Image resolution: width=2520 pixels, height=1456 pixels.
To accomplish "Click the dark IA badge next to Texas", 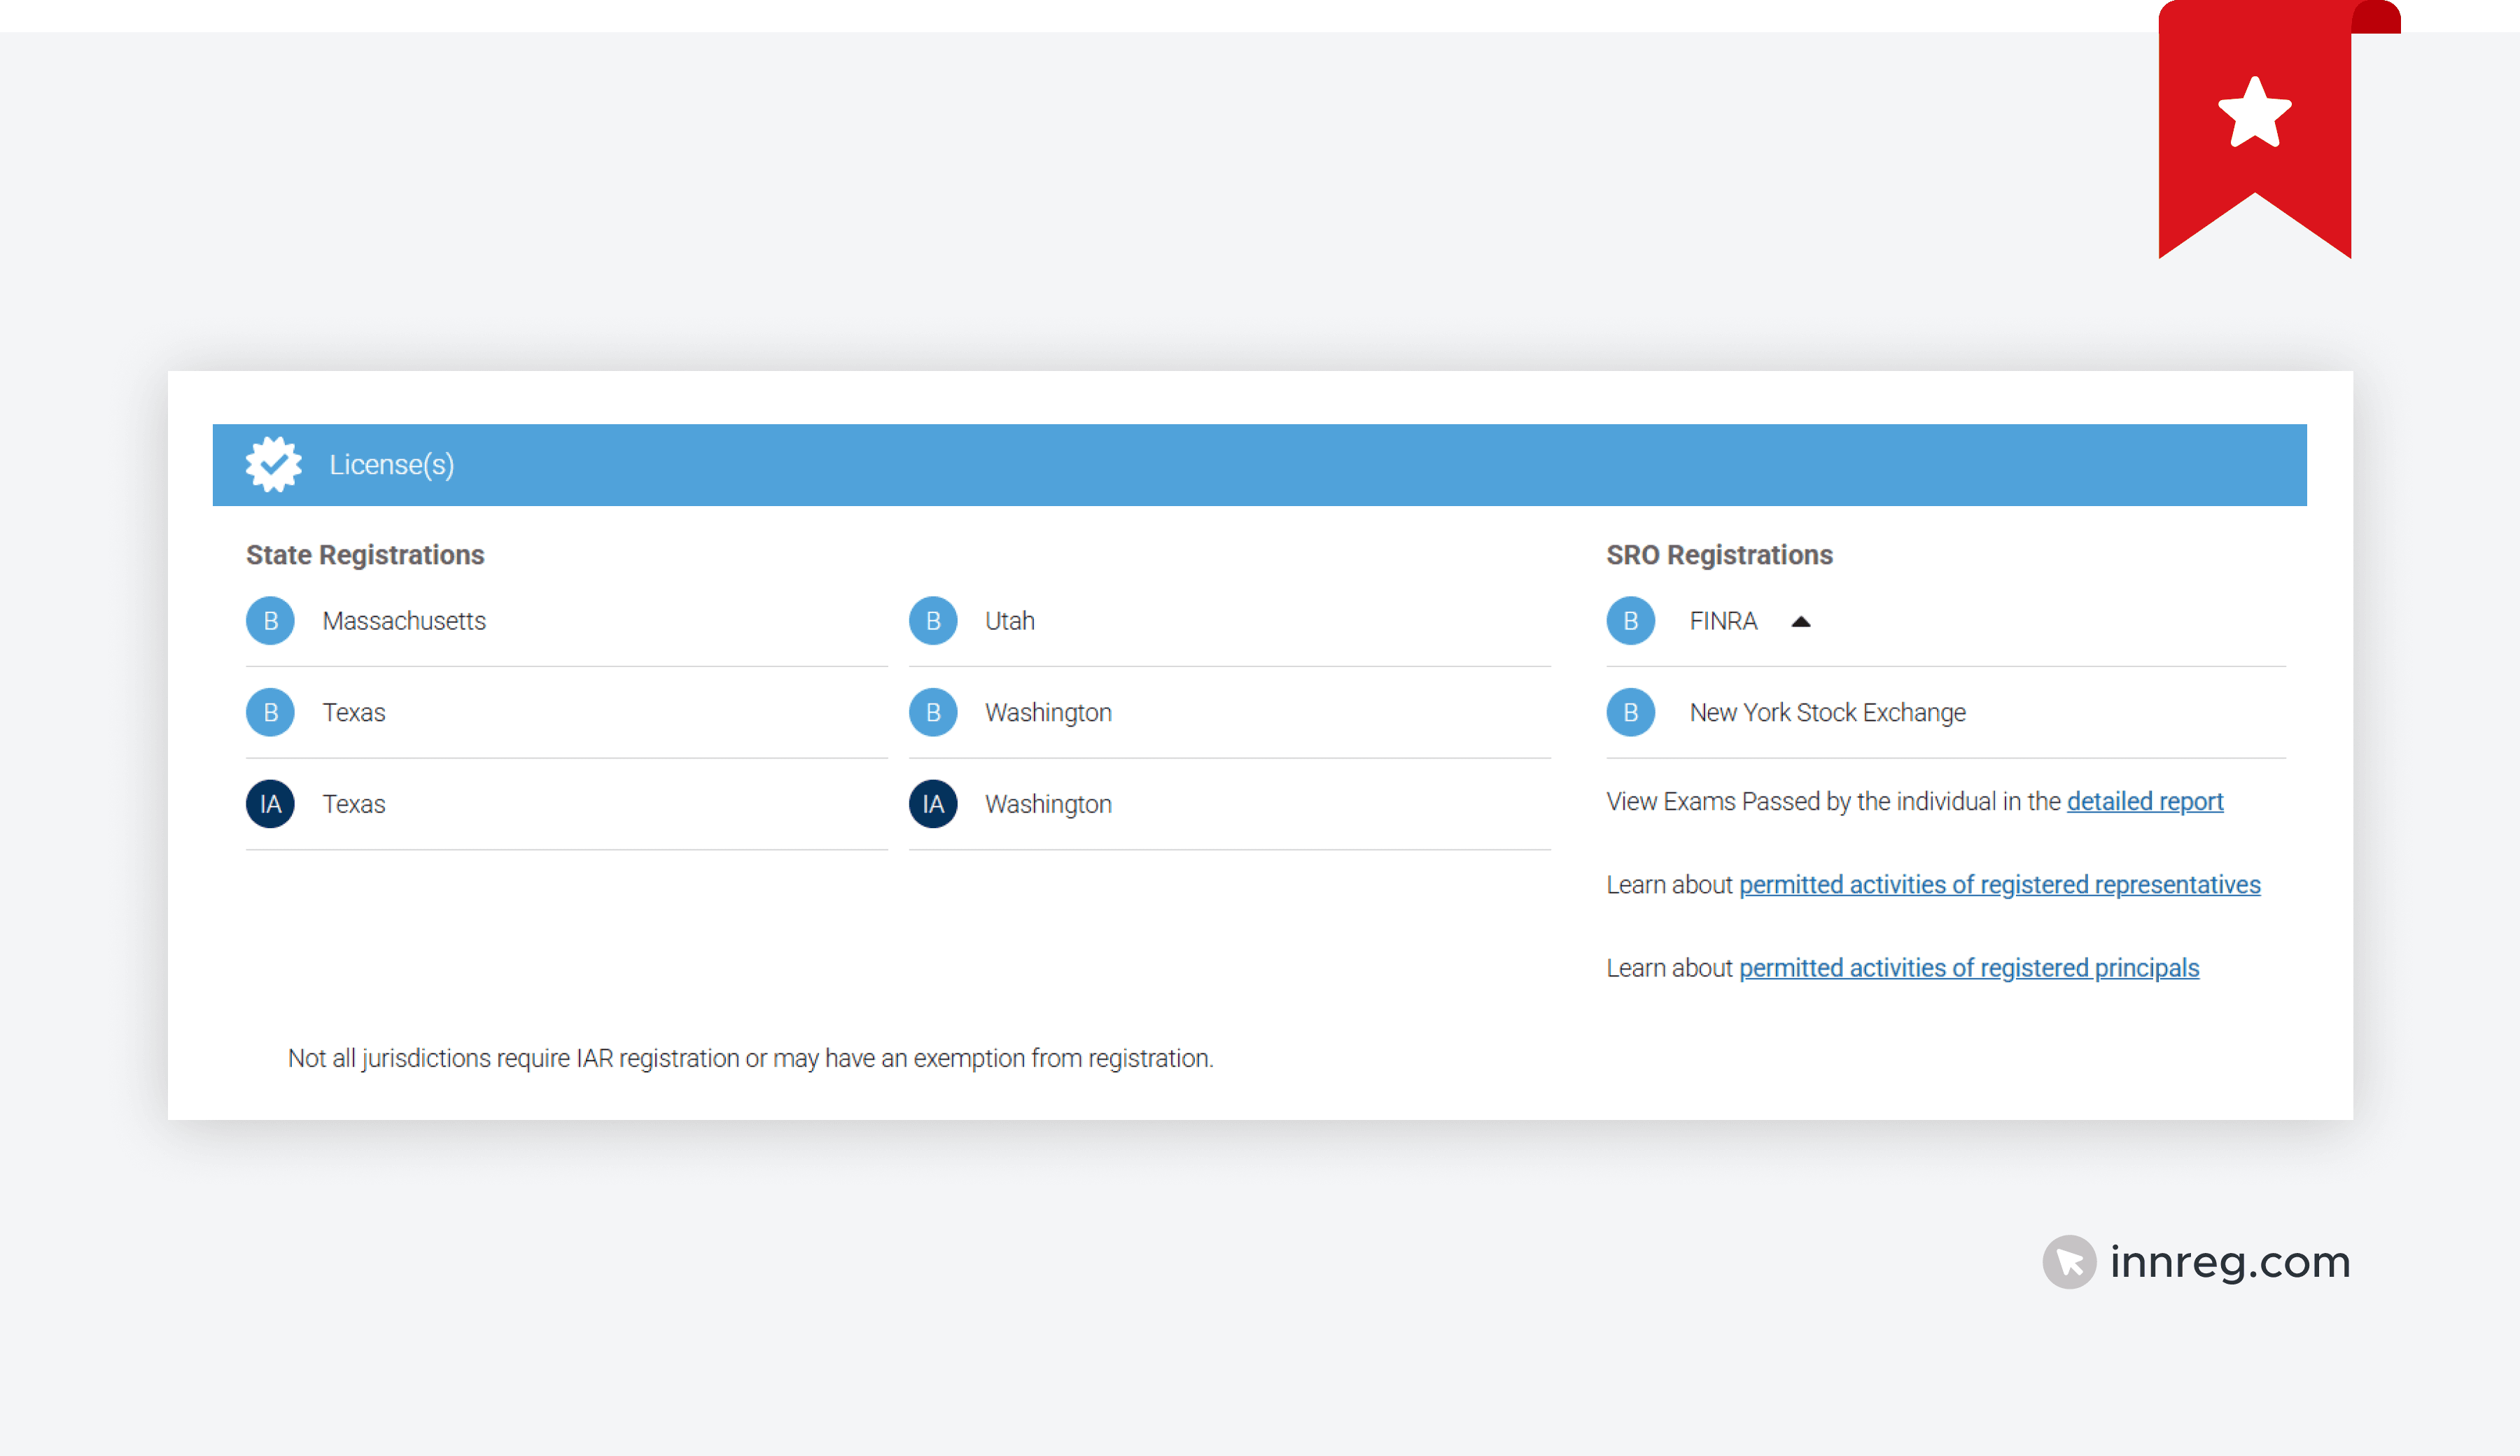I will tap(270, 804).
